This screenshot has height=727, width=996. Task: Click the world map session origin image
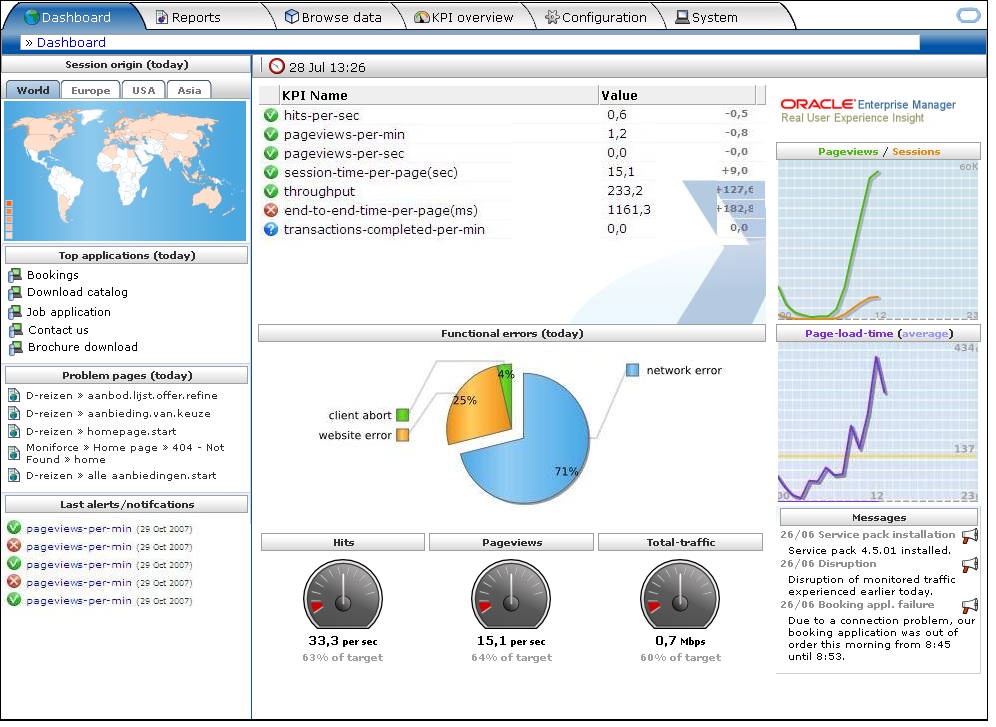(125, 171)
